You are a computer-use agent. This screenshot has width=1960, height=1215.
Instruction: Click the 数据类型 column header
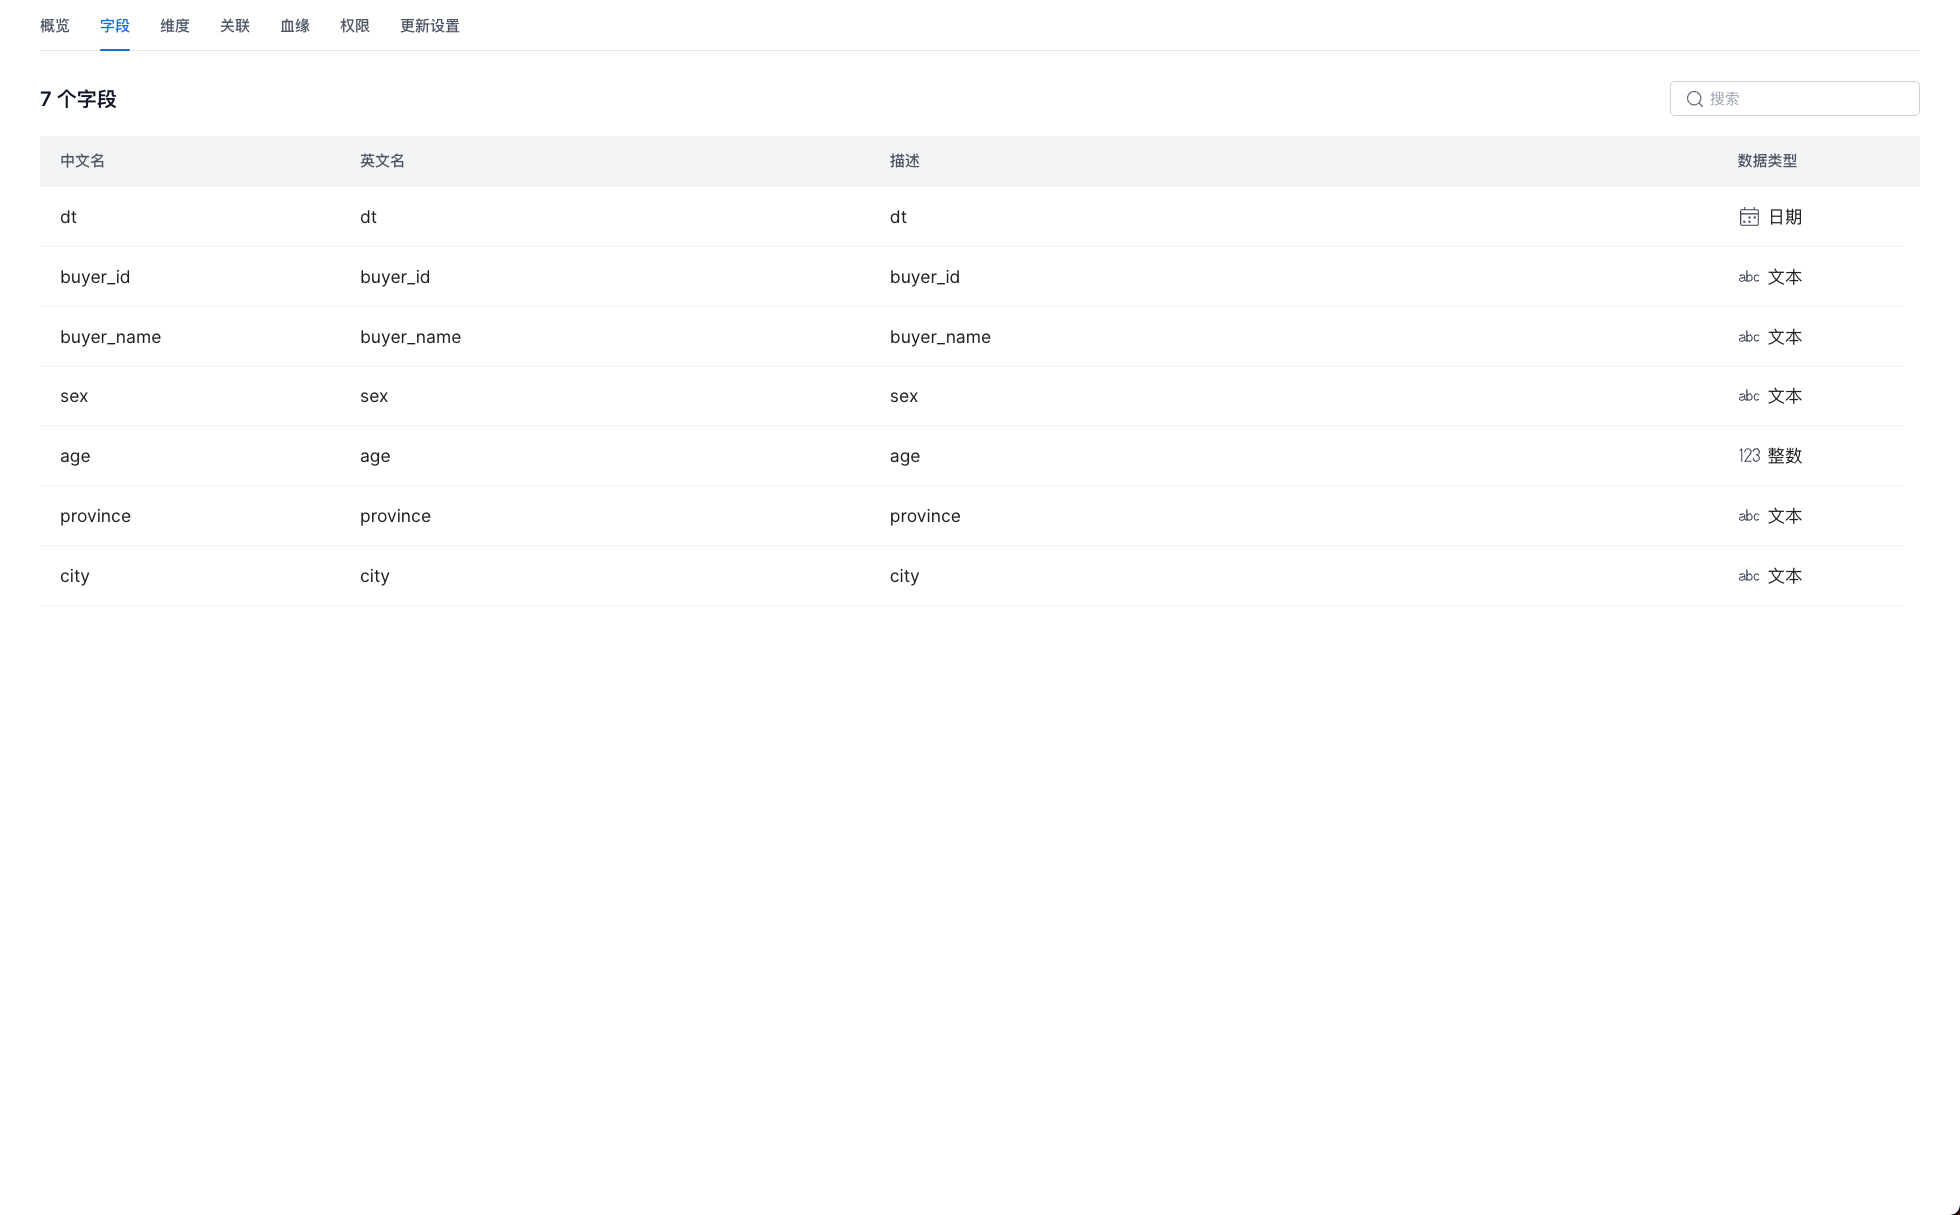(1767, 161)
